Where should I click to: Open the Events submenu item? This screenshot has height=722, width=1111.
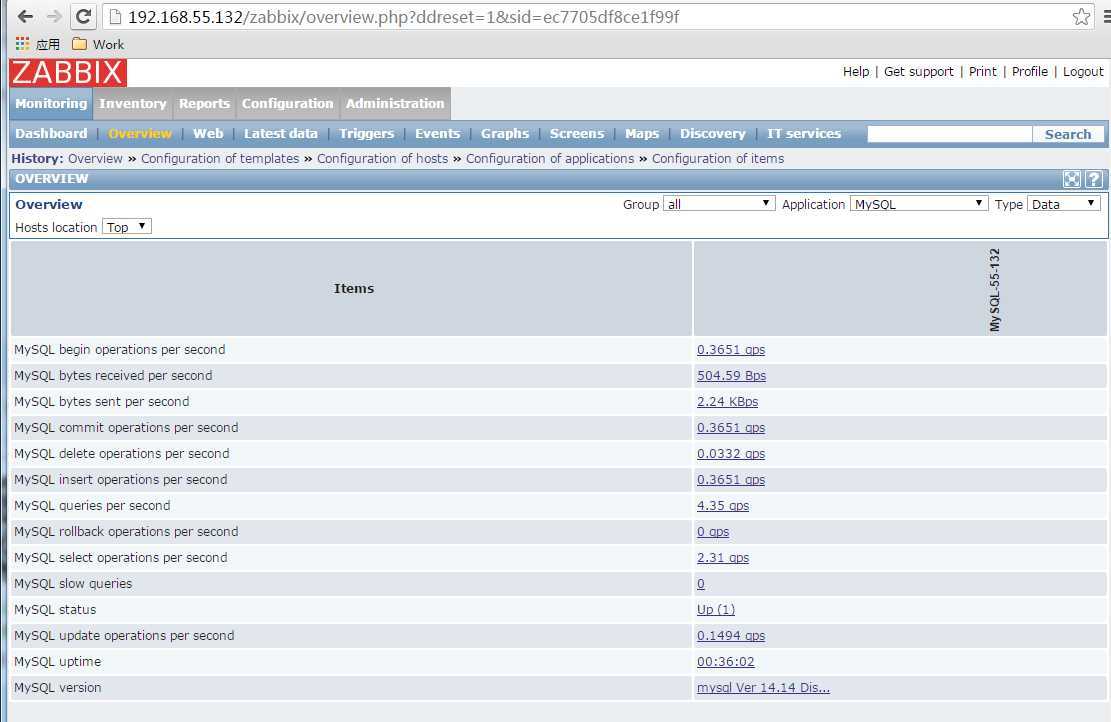point(437,133)
